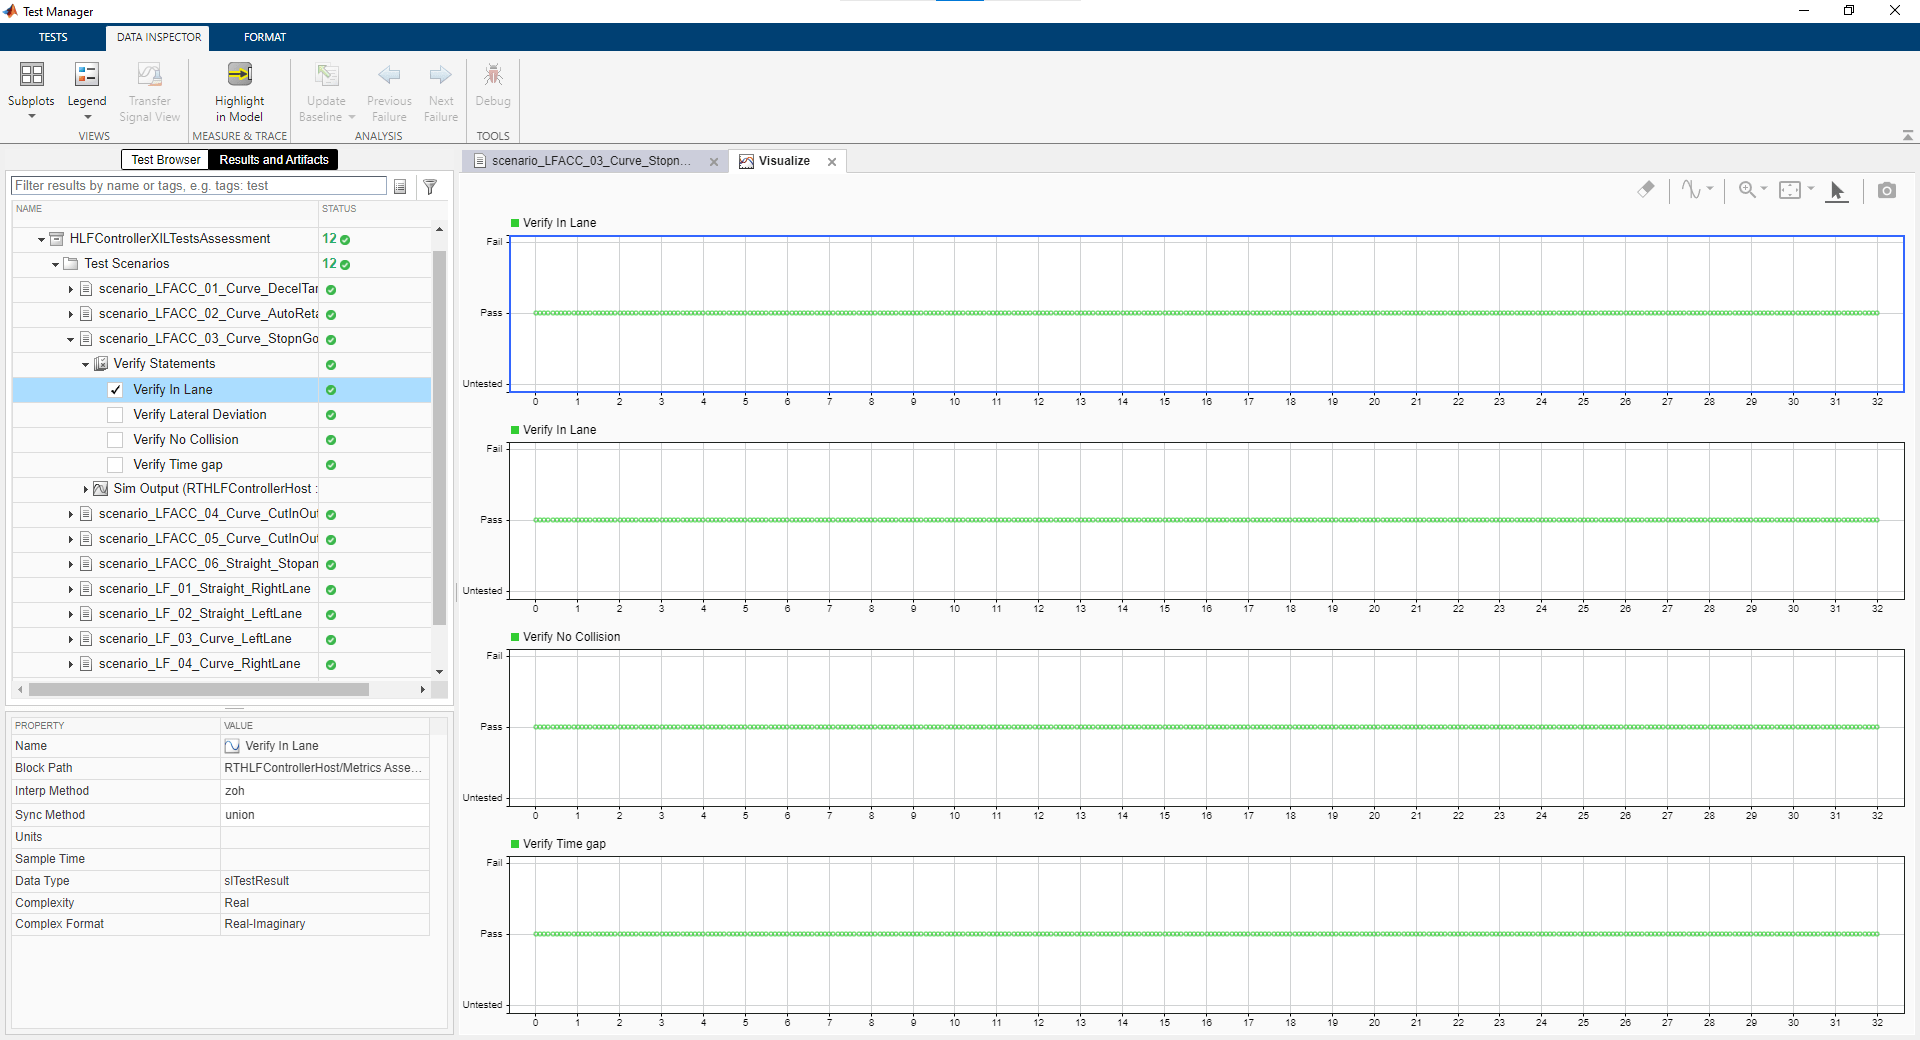
Task: Click the clear plot eraser icon
Action: pos(1646,189)
